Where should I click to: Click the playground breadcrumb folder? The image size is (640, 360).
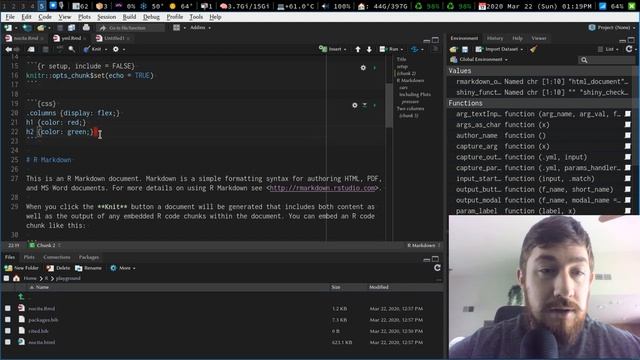coord(68,278)
